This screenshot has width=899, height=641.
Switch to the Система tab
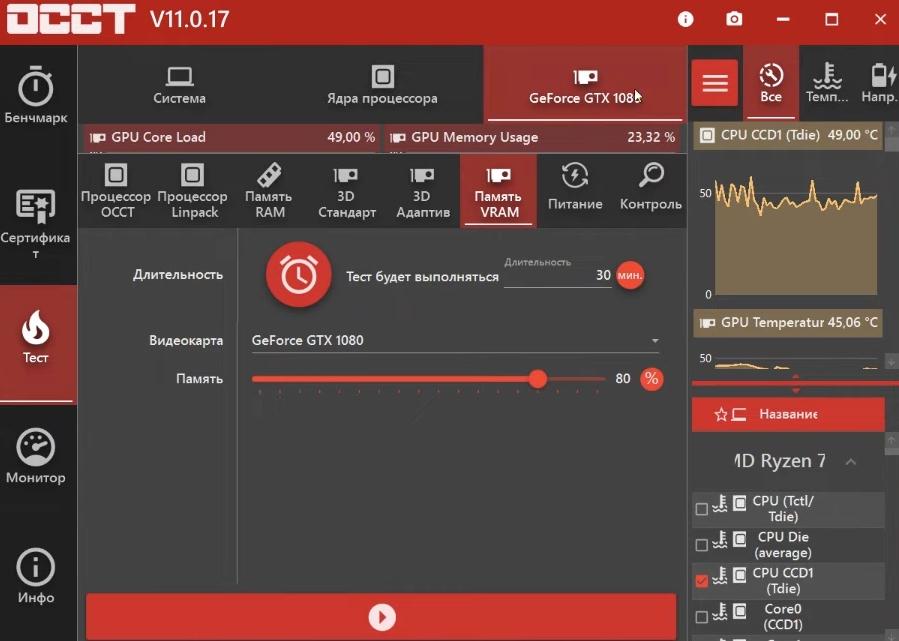(x=180, y=84)
